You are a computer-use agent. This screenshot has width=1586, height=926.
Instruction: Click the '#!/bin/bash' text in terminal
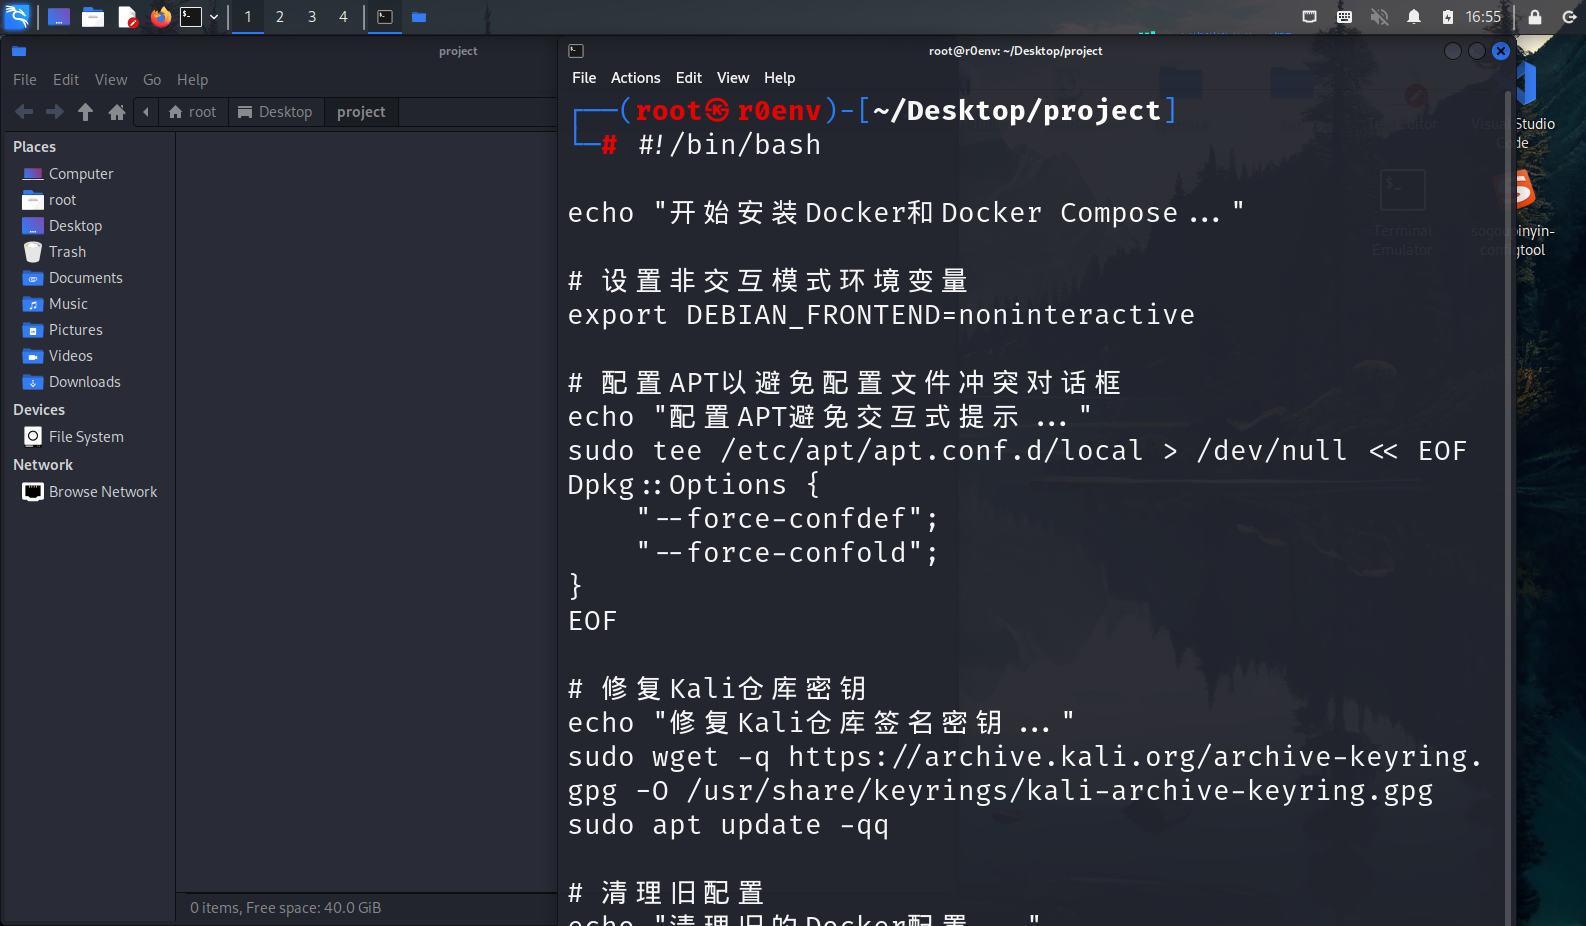[x=730, y=145]
